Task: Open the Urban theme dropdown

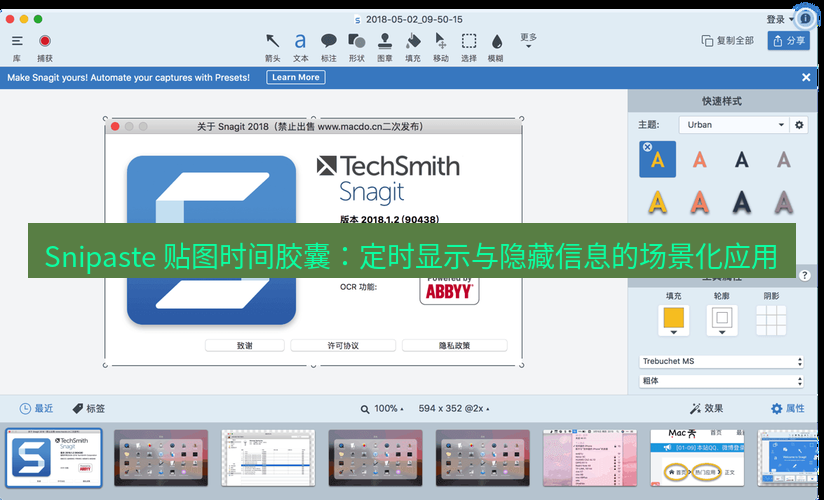Action: point(734,125)
